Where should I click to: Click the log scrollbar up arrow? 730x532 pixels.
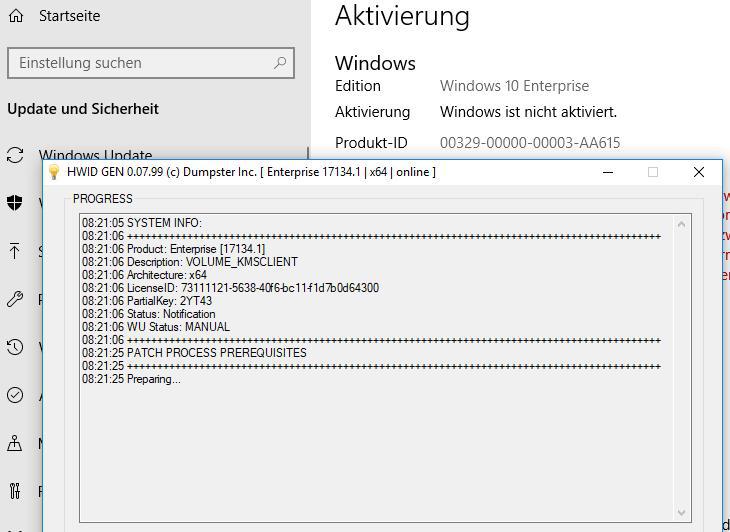(682, 225)
